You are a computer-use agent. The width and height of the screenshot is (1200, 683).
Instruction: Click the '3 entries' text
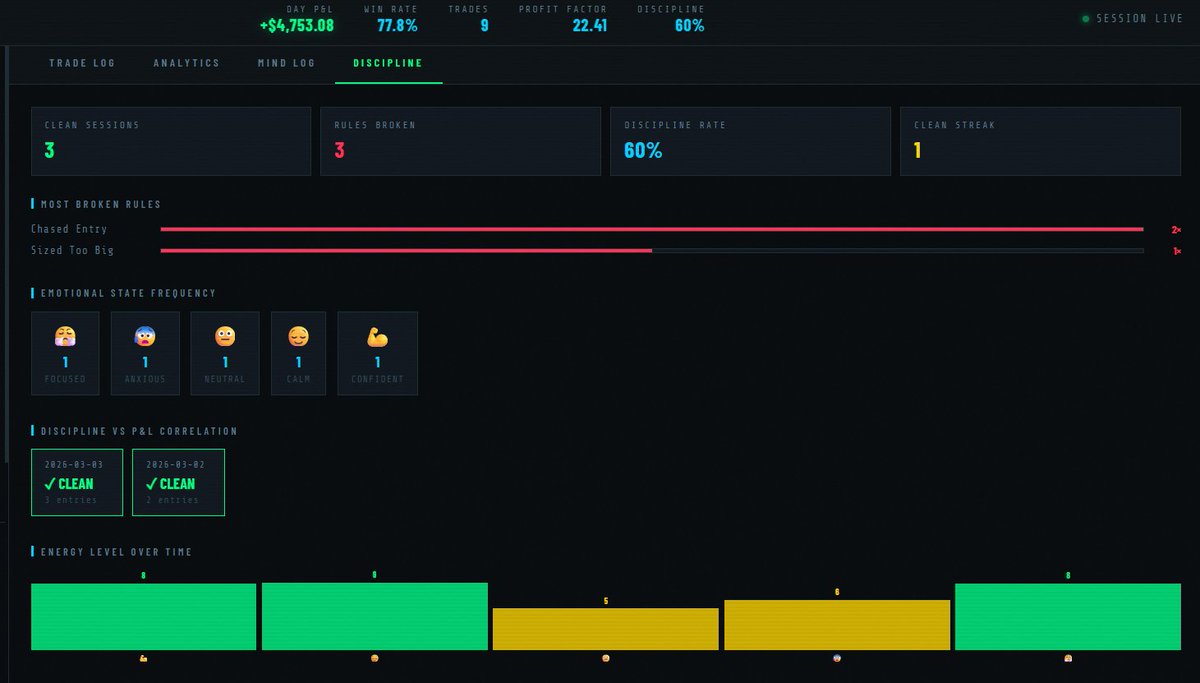pos(71,500)
